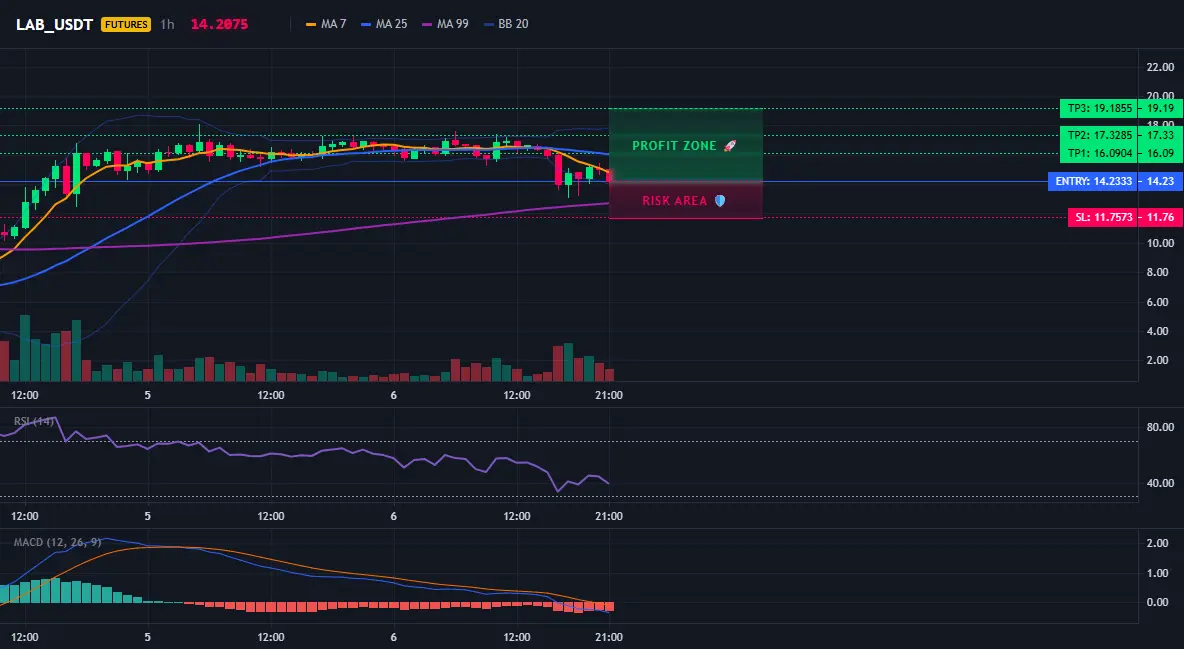Click the MACD (12, 26, 9) indicator label

coord(57,542)
